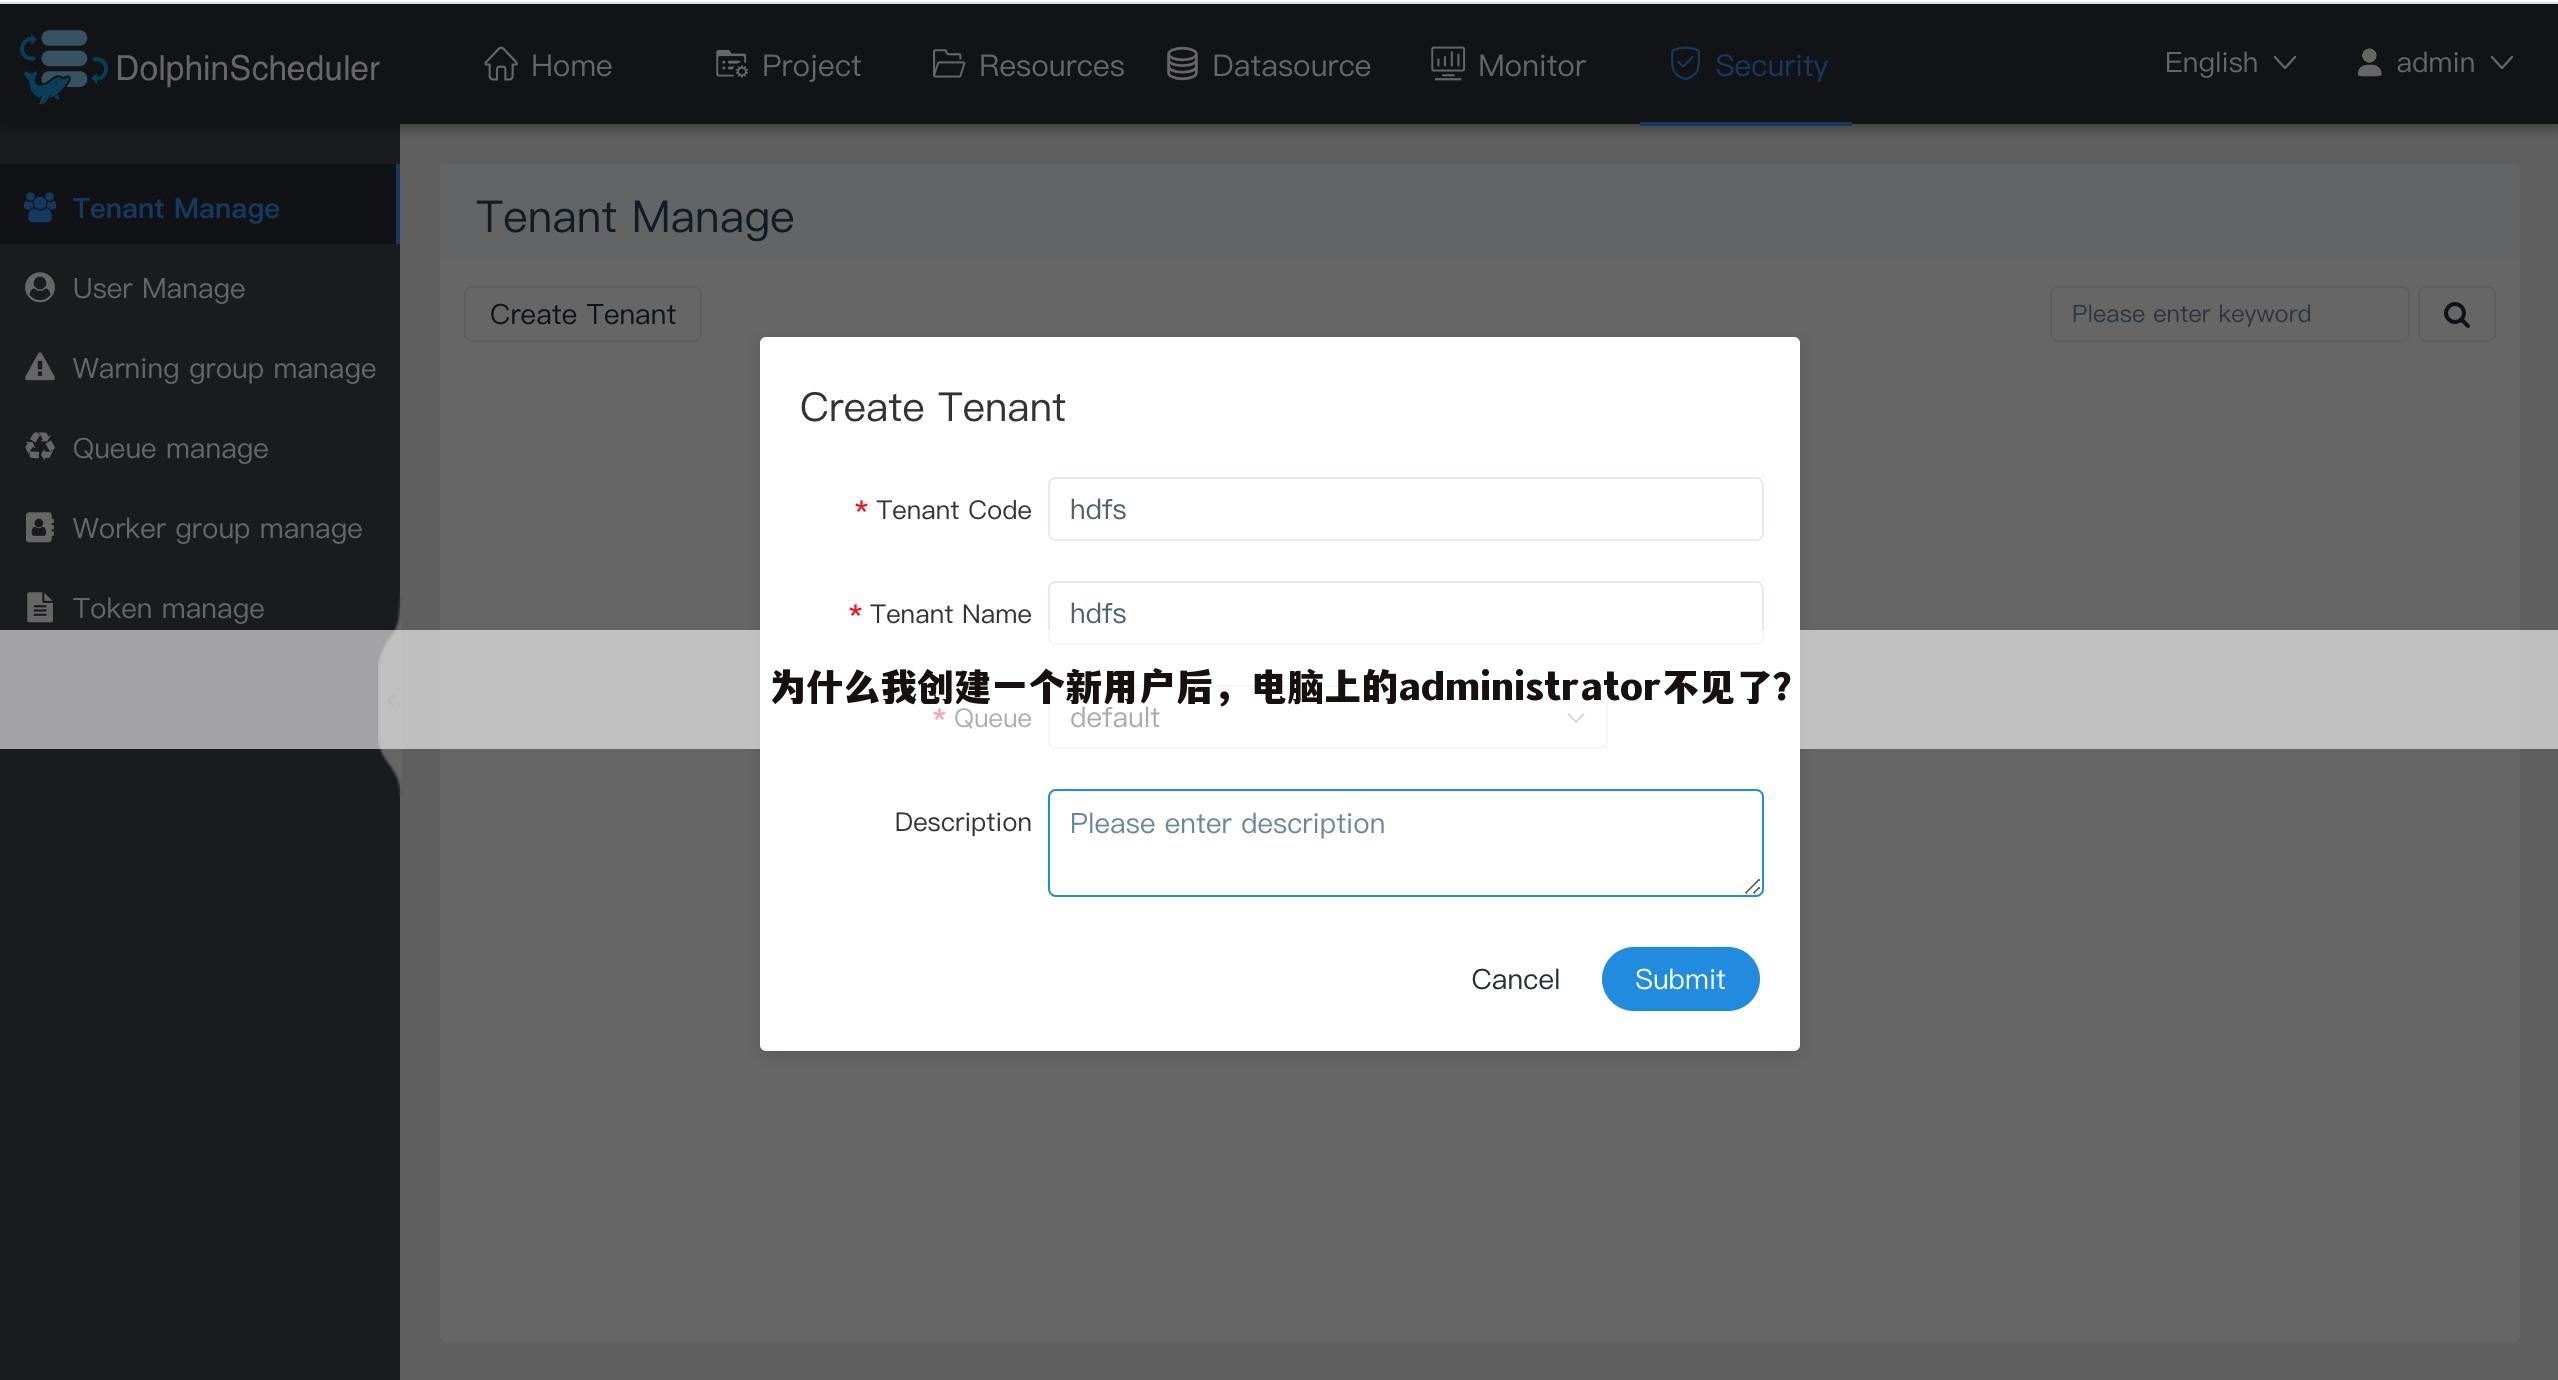Click the search magnifier icon
This screenshot has height=1380, width=2558.
coord(2456,313)
